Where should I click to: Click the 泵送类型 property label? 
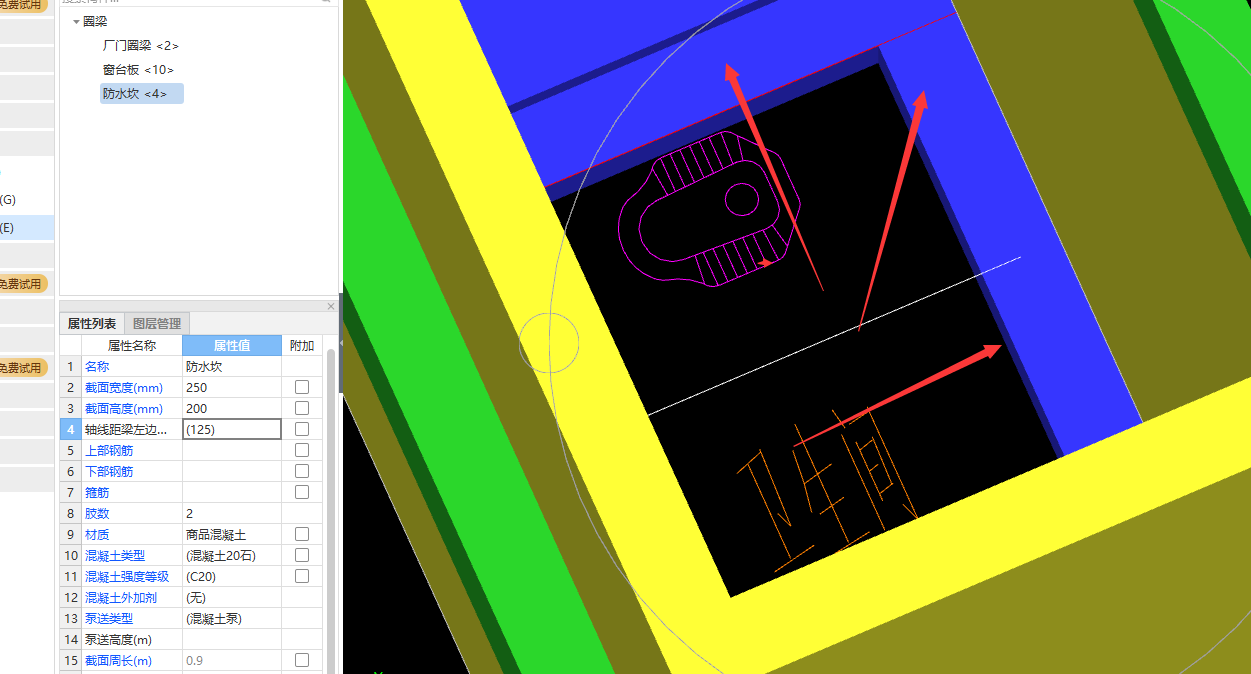pyautogui.click(x=109, y=619)
